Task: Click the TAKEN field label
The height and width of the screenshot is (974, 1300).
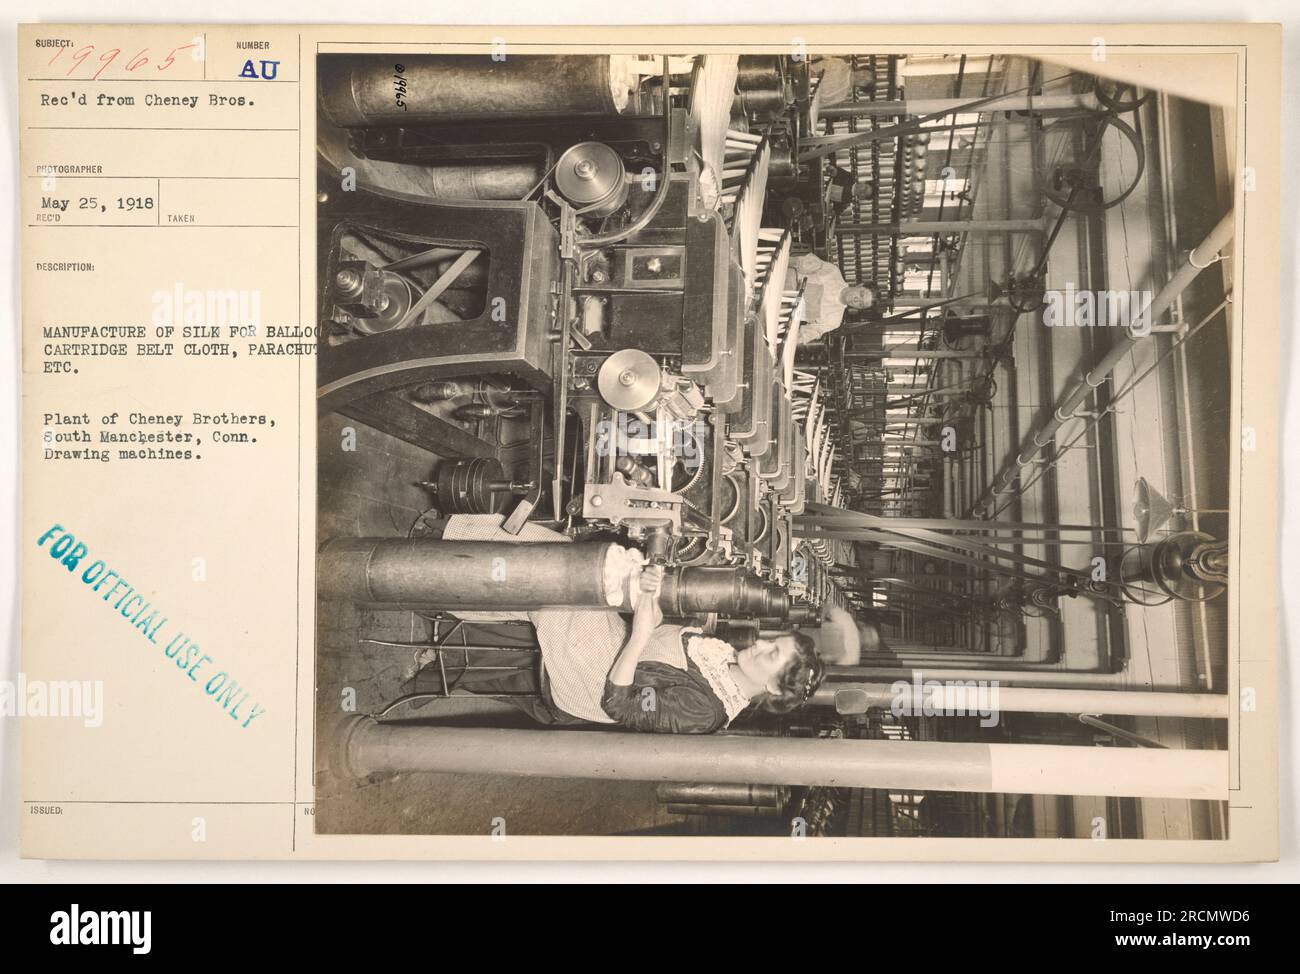Action: point(181,217)
